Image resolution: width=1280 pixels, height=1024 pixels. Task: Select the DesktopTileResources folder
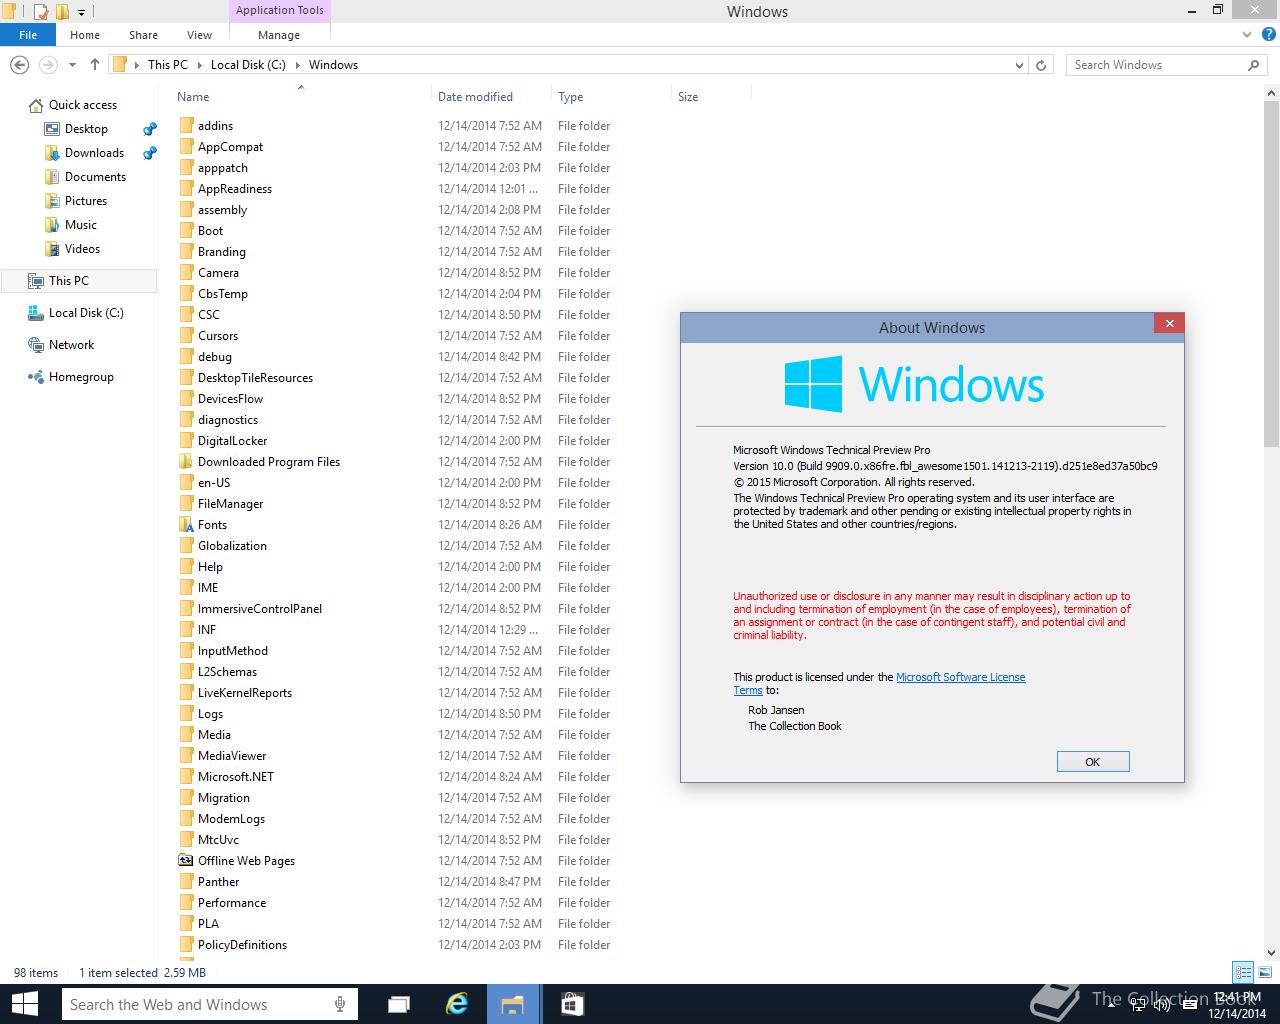[x=255, y=378]
